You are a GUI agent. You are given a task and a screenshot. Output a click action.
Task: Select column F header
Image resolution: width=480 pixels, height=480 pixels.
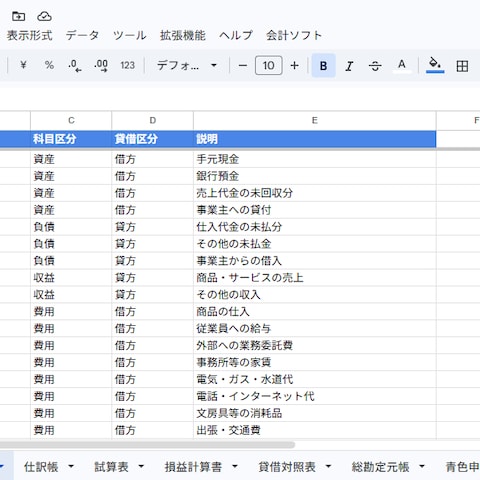coord(458,120)
